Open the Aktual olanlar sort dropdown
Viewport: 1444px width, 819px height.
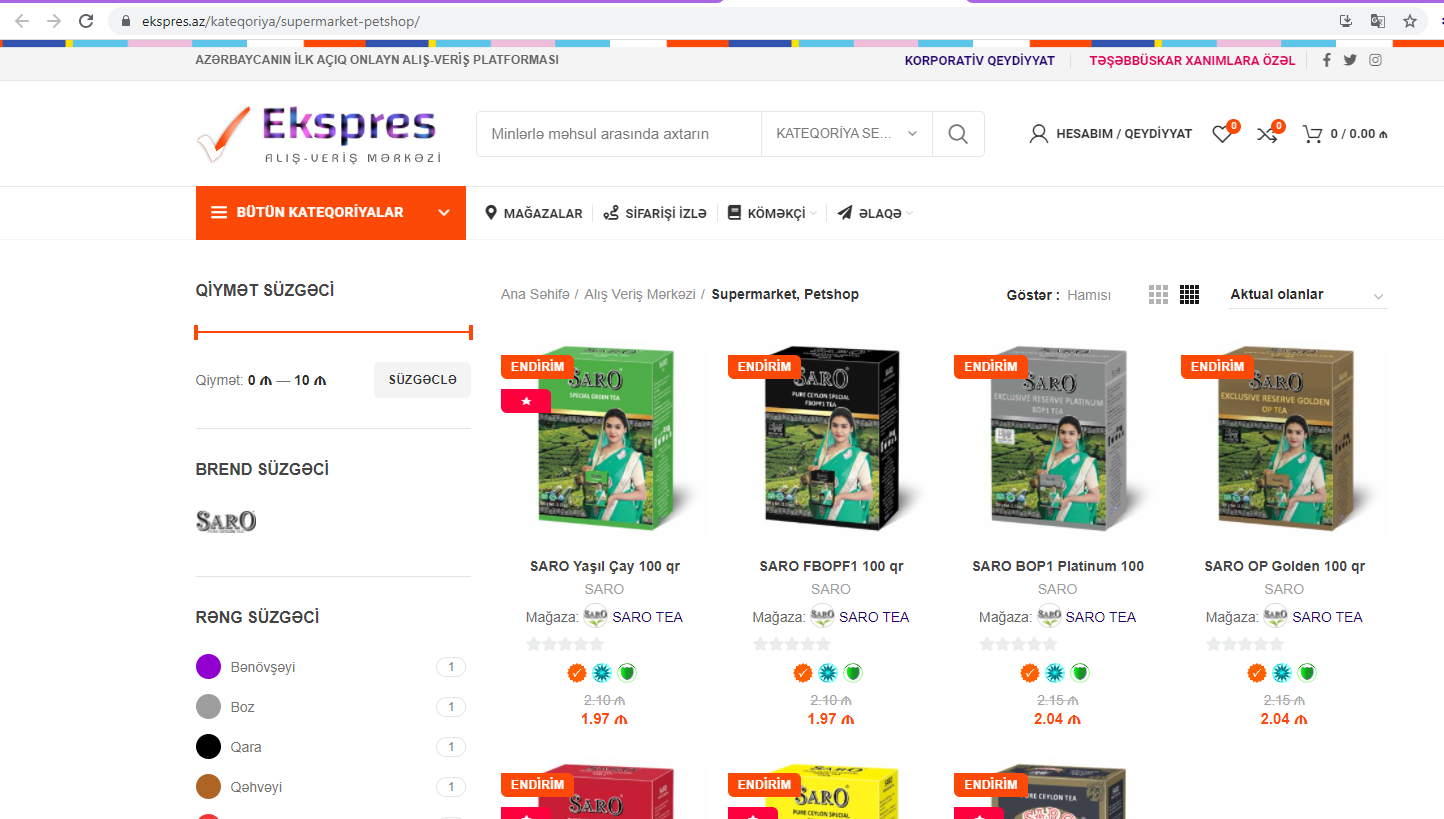[1308, 295]
